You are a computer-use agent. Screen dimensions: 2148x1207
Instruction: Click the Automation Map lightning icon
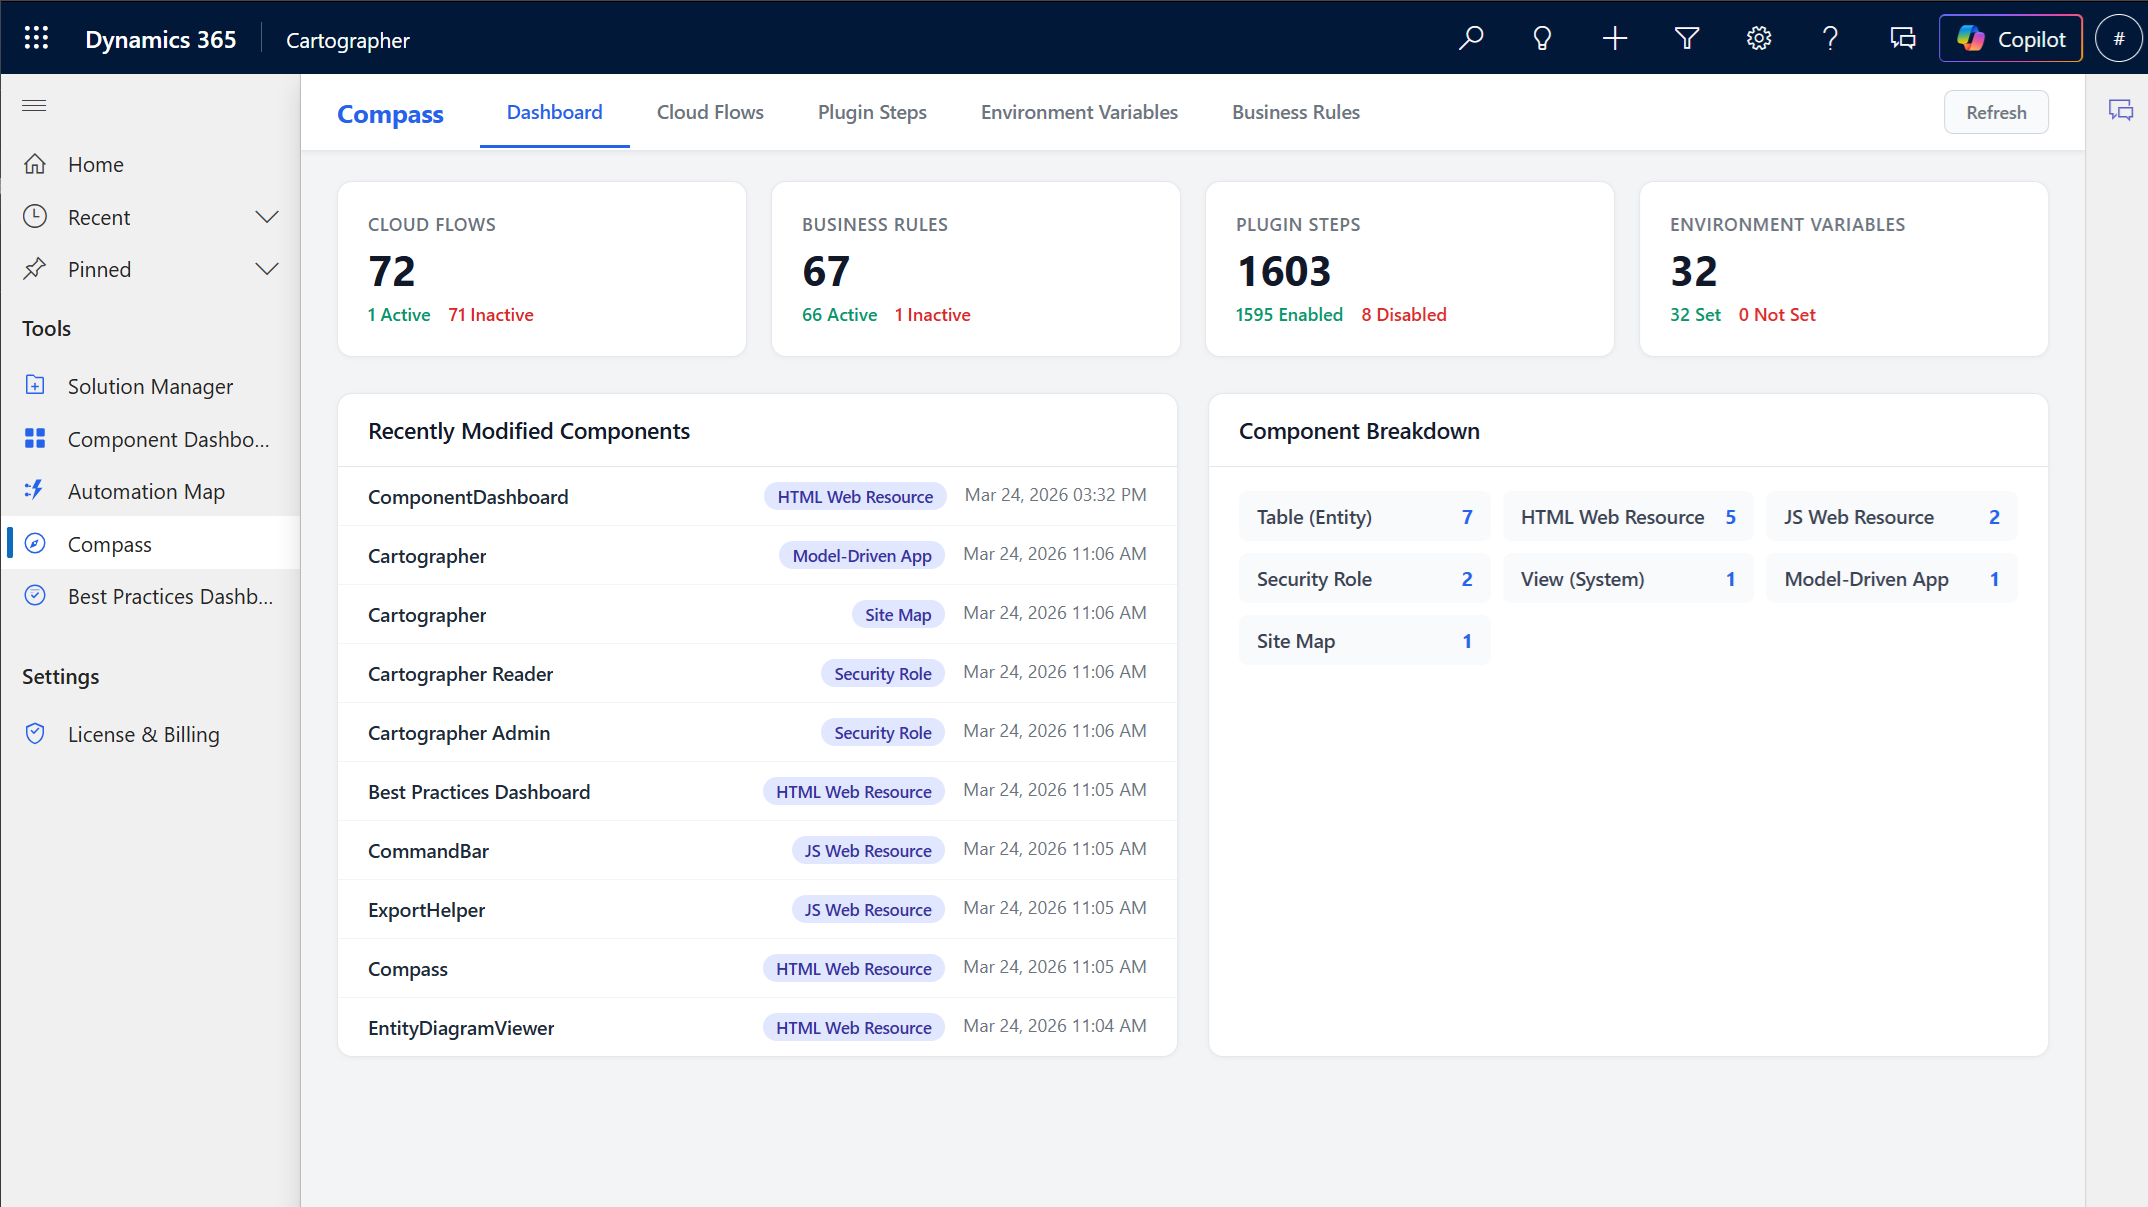(35, 490)
